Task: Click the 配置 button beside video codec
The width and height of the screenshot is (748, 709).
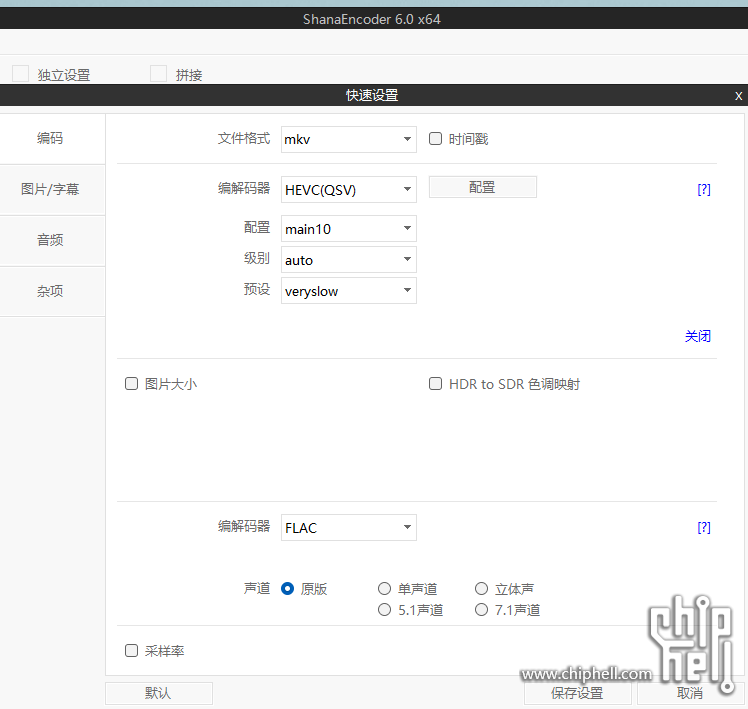Action: tap(483, 187)
